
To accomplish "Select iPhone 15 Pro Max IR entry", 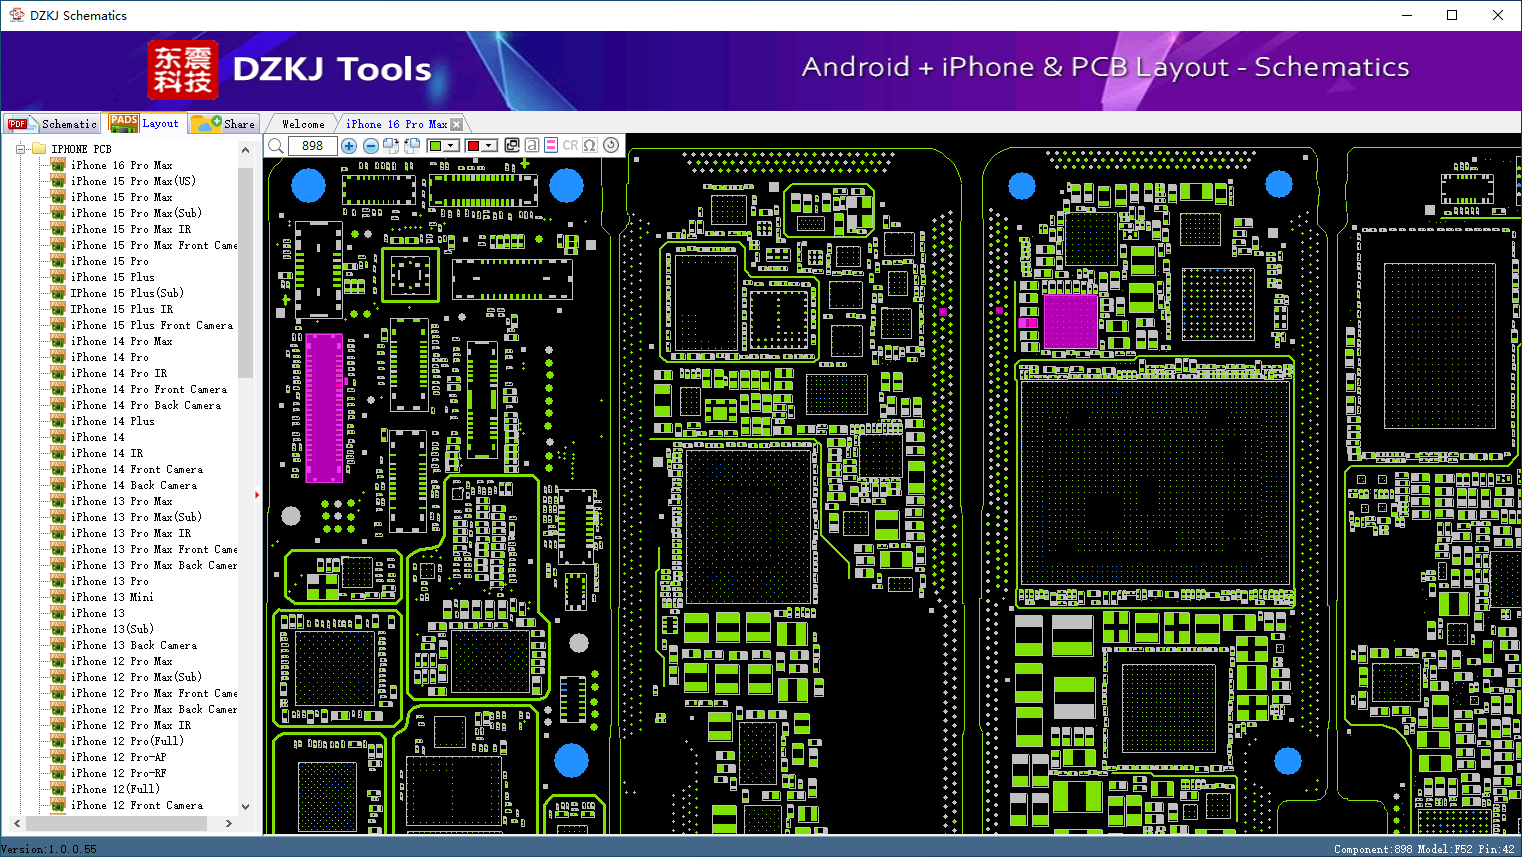I will tap(131, 229).
